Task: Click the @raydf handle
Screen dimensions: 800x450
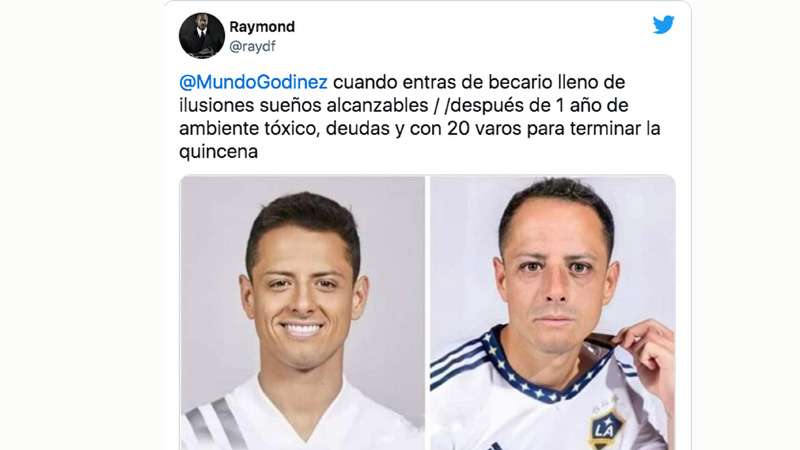Action: pos(252,46)
